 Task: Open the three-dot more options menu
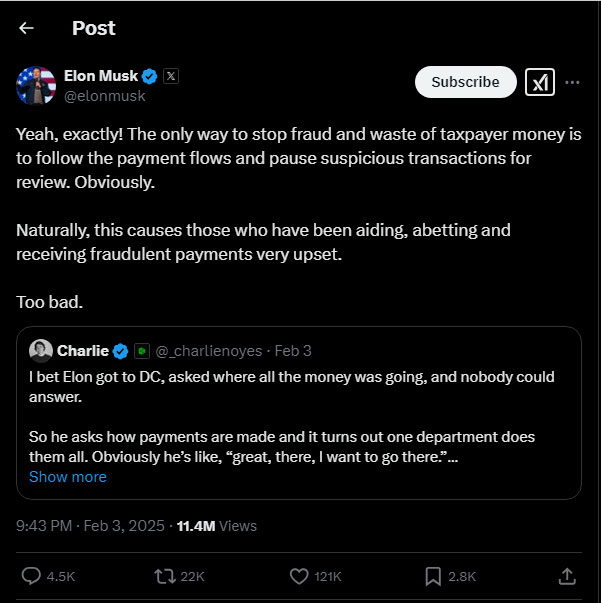pos(572,82)
